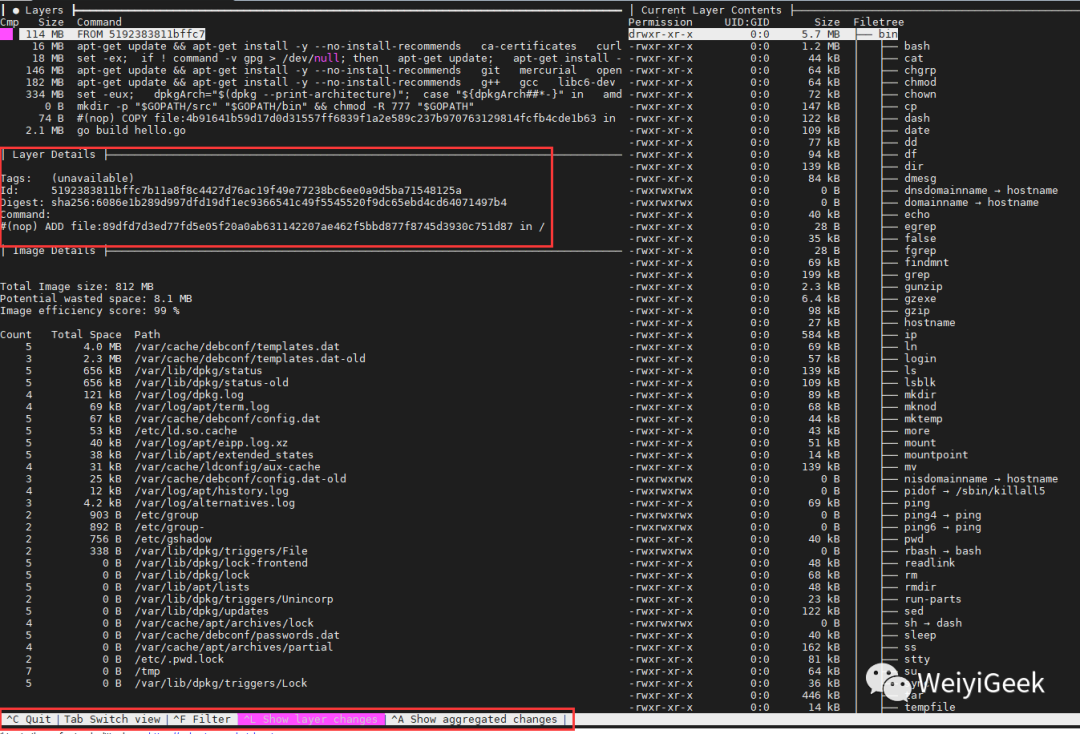Click the sha256 Digest value
Screen dimensions: 1080x734
279,202
